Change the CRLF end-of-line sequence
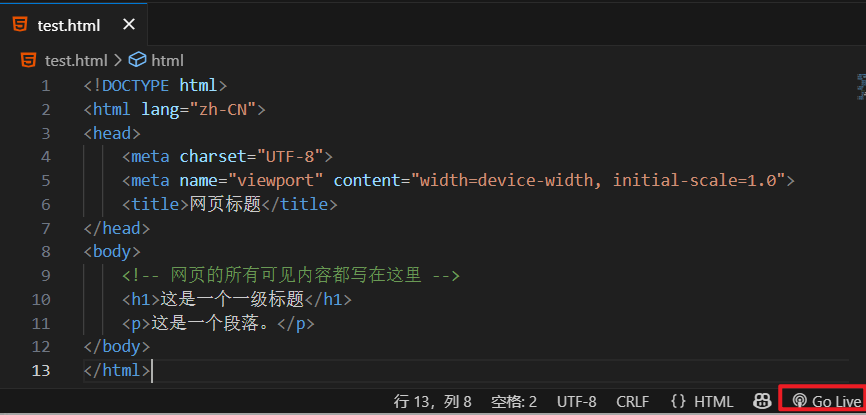This screenshot has height=415, width=866. pos(632,401)
